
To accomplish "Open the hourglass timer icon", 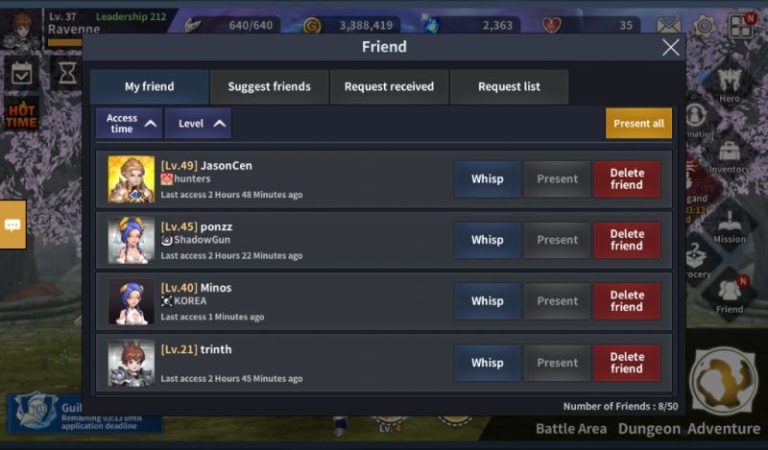I will 67,73.
